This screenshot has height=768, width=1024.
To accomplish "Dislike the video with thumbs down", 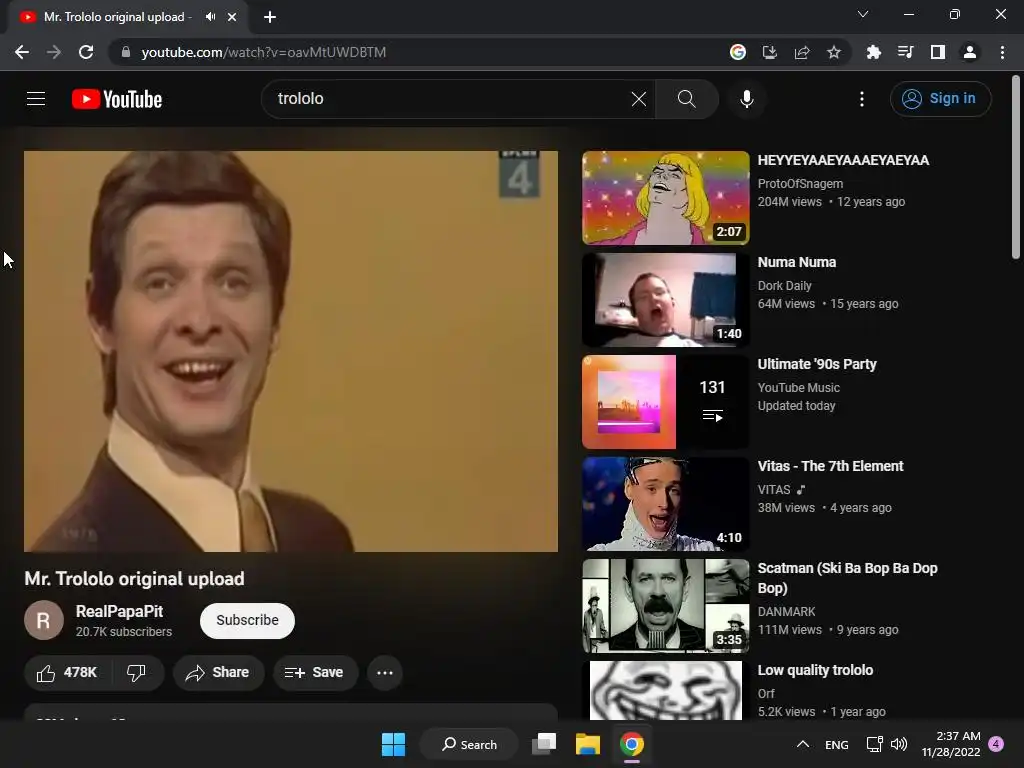I will [136, 673].
